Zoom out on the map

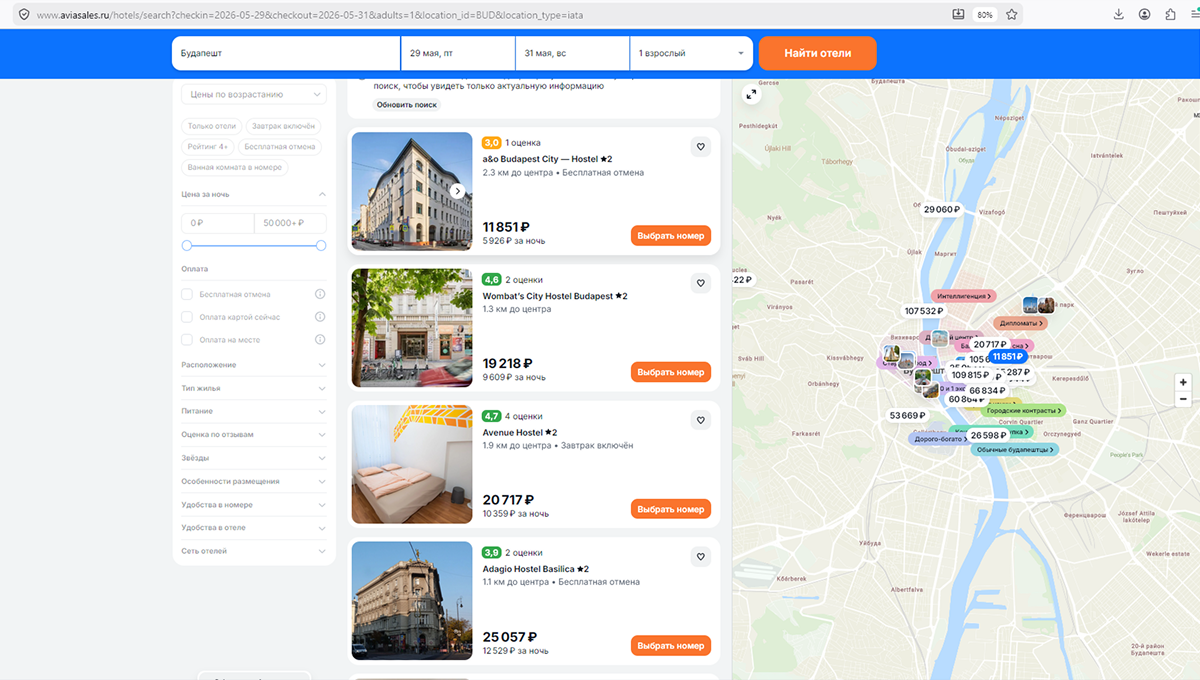pyautogui.click(x=1184, y=398)
